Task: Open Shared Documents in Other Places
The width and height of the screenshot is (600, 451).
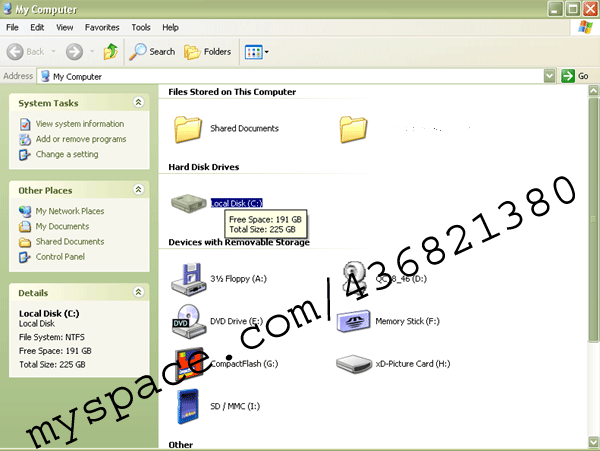Action: pyautogui.click(x=70, y=242)
